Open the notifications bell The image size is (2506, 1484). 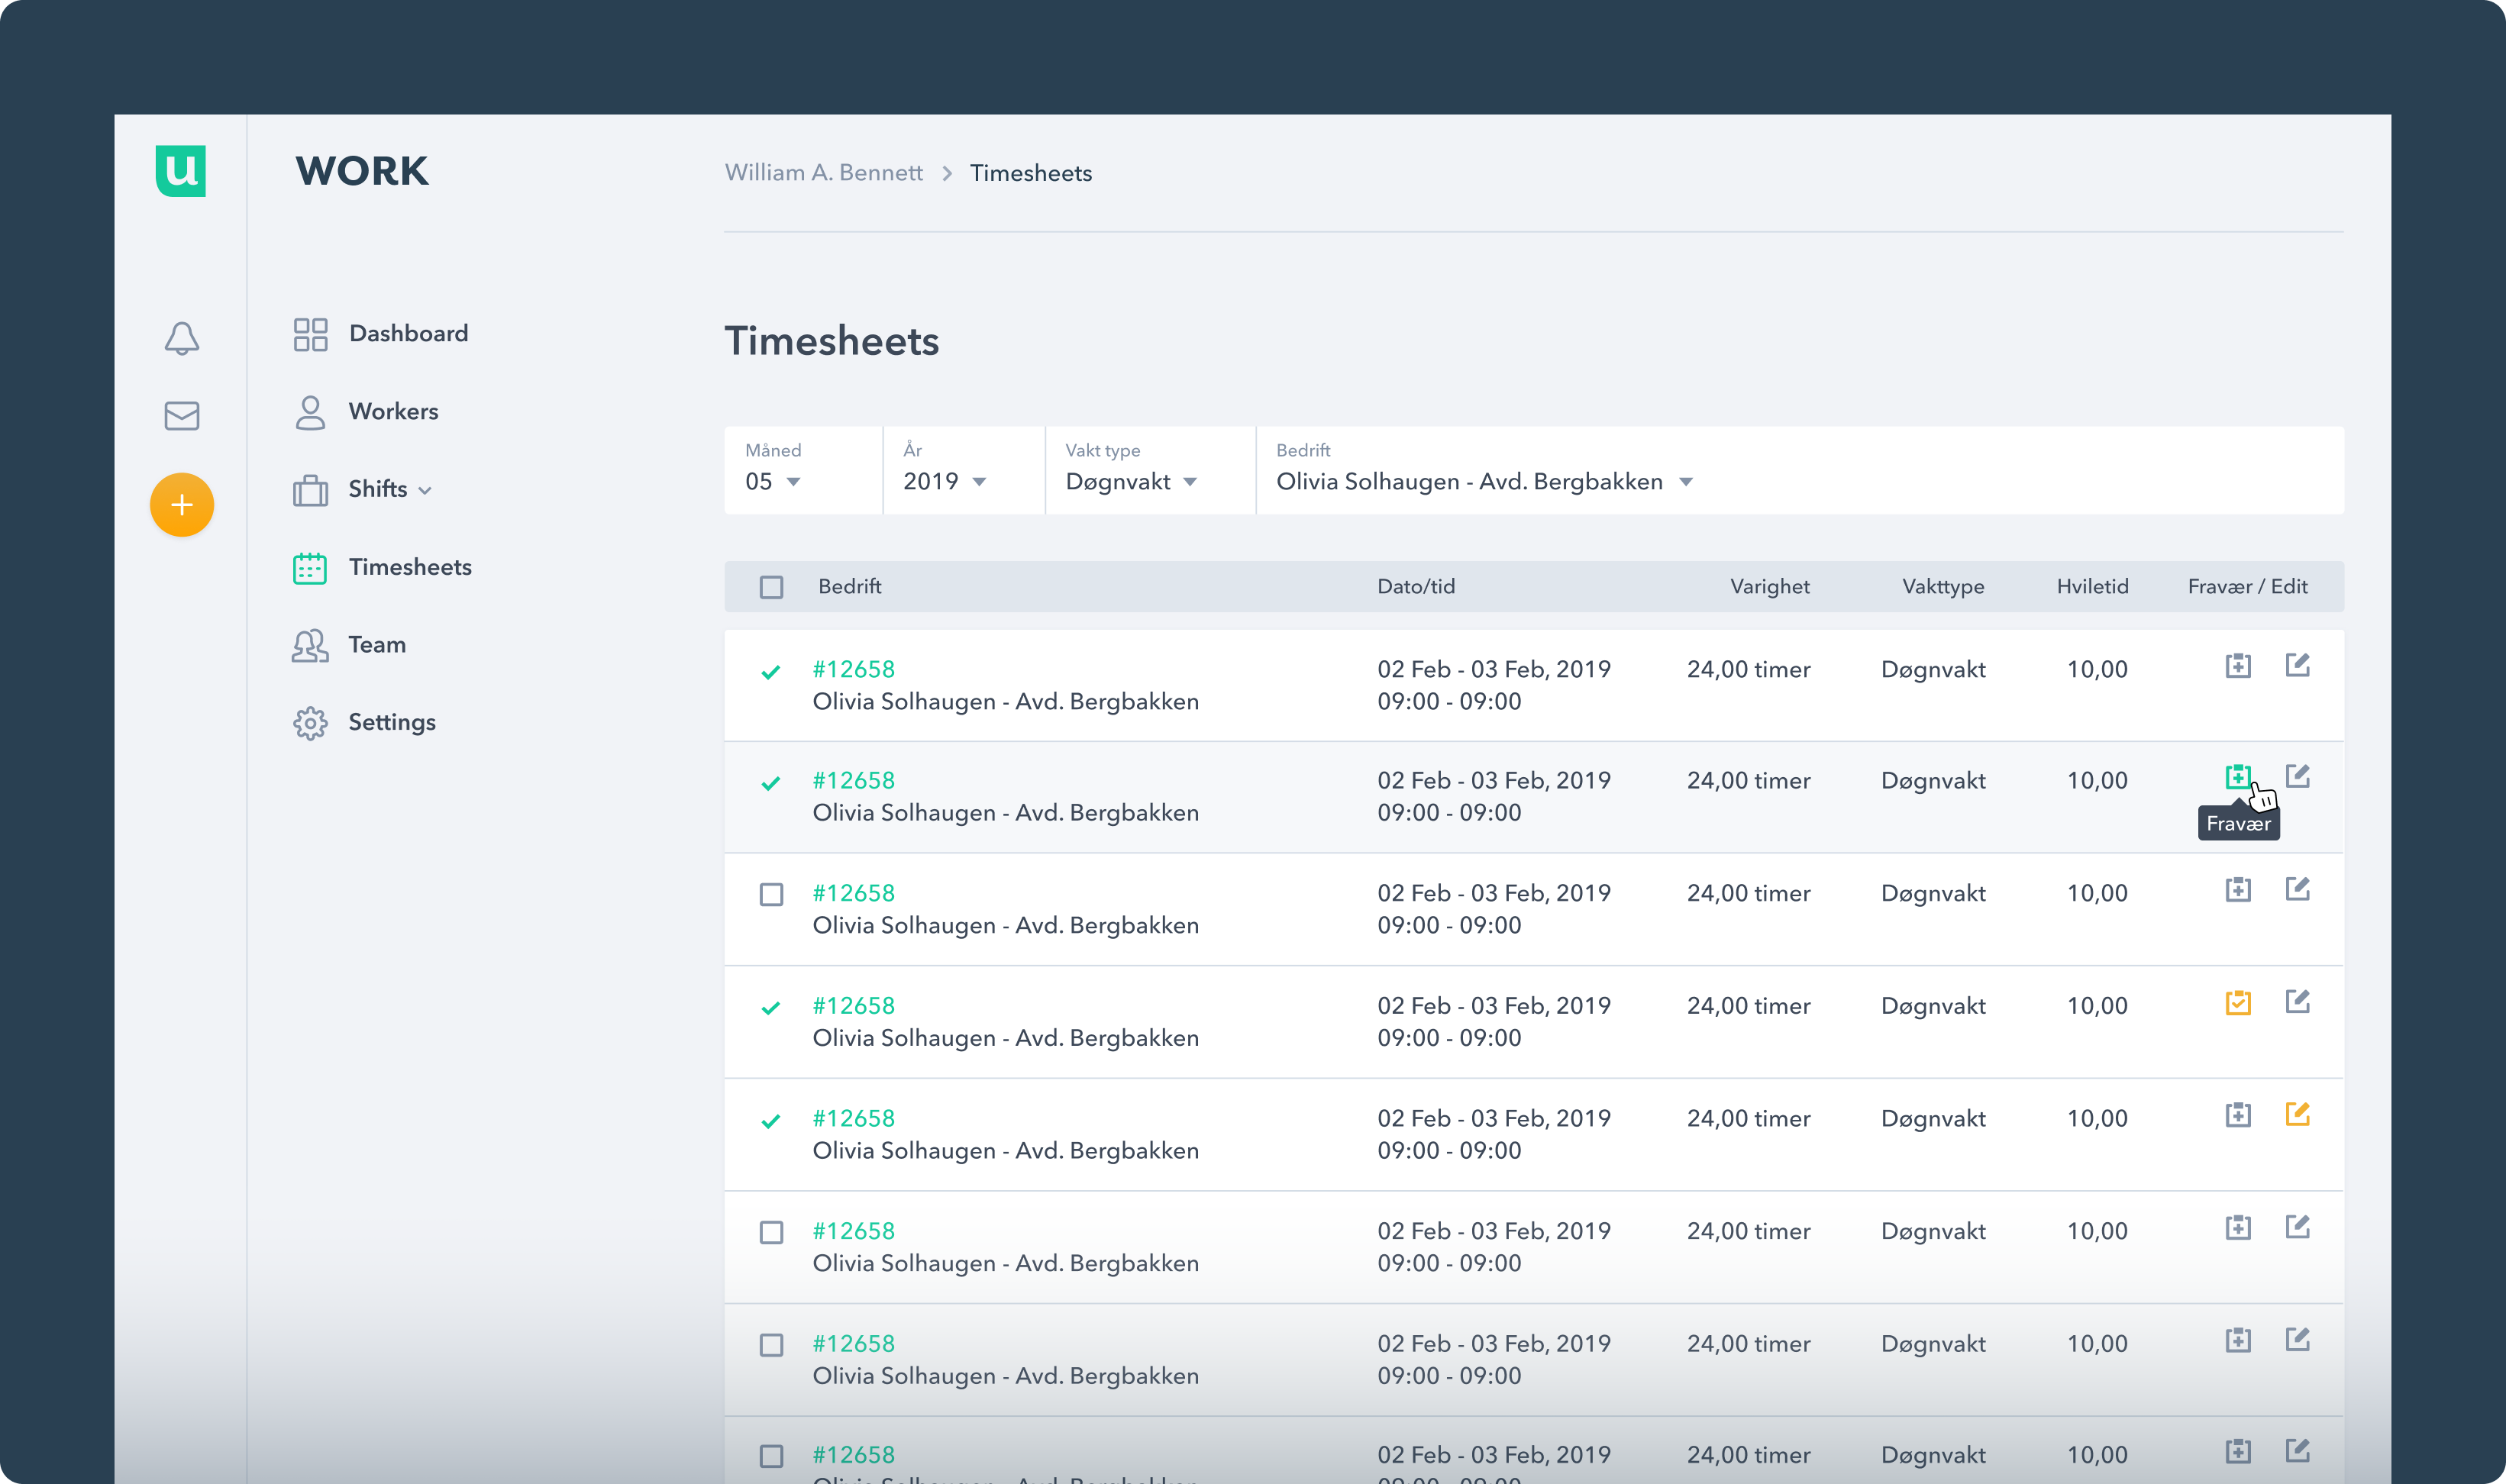(x=181, y=338)
